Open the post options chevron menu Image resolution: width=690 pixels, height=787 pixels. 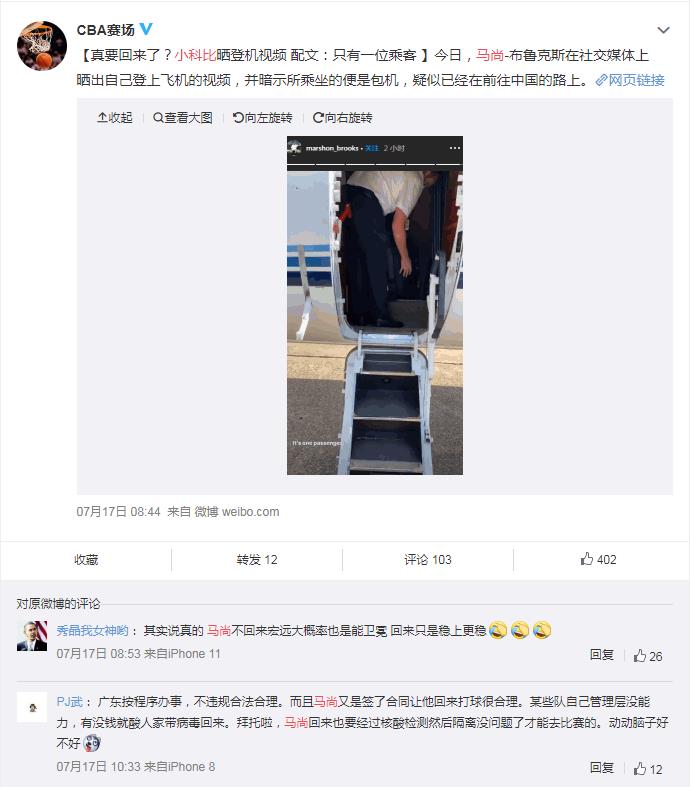pos(663,30)
